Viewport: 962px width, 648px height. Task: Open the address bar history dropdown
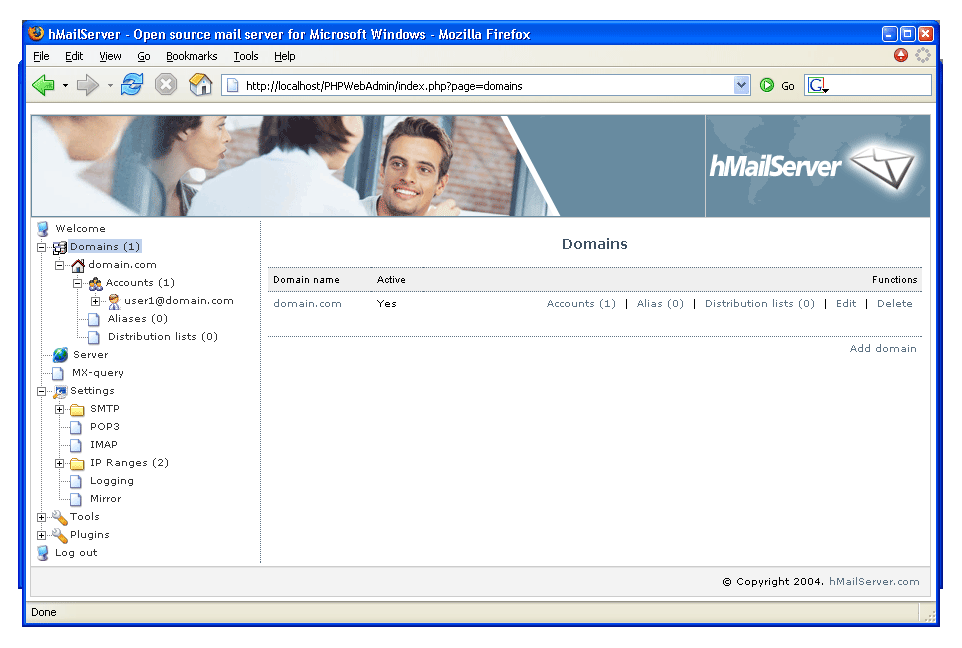(741, 85)
